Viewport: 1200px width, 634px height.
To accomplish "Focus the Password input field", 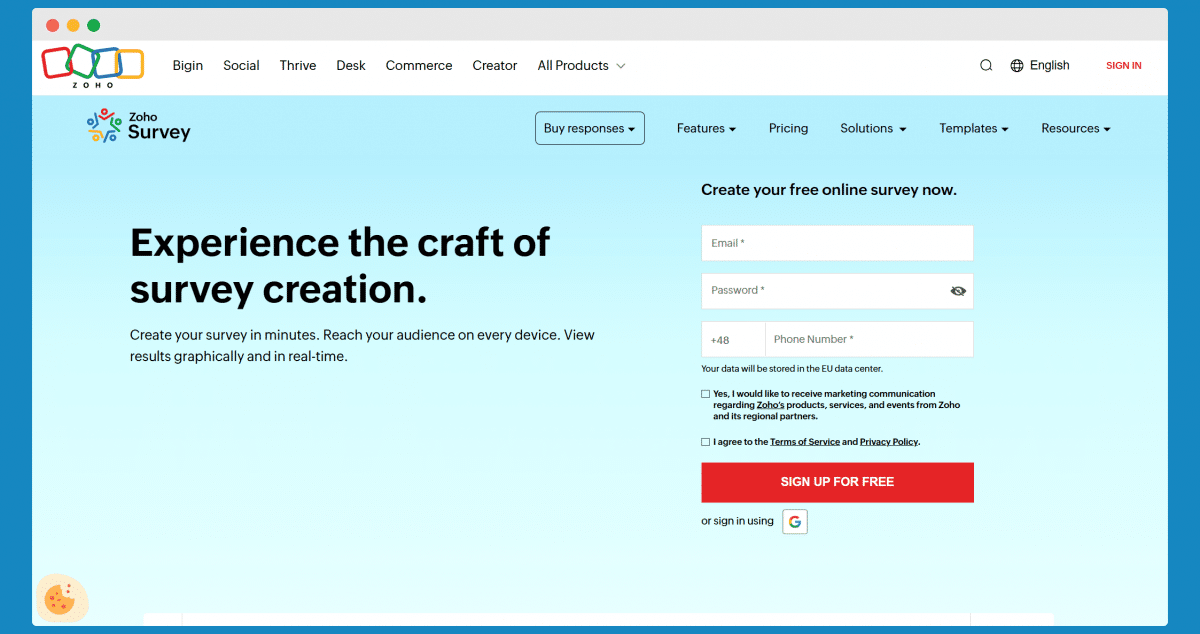I will pos(837,291).
